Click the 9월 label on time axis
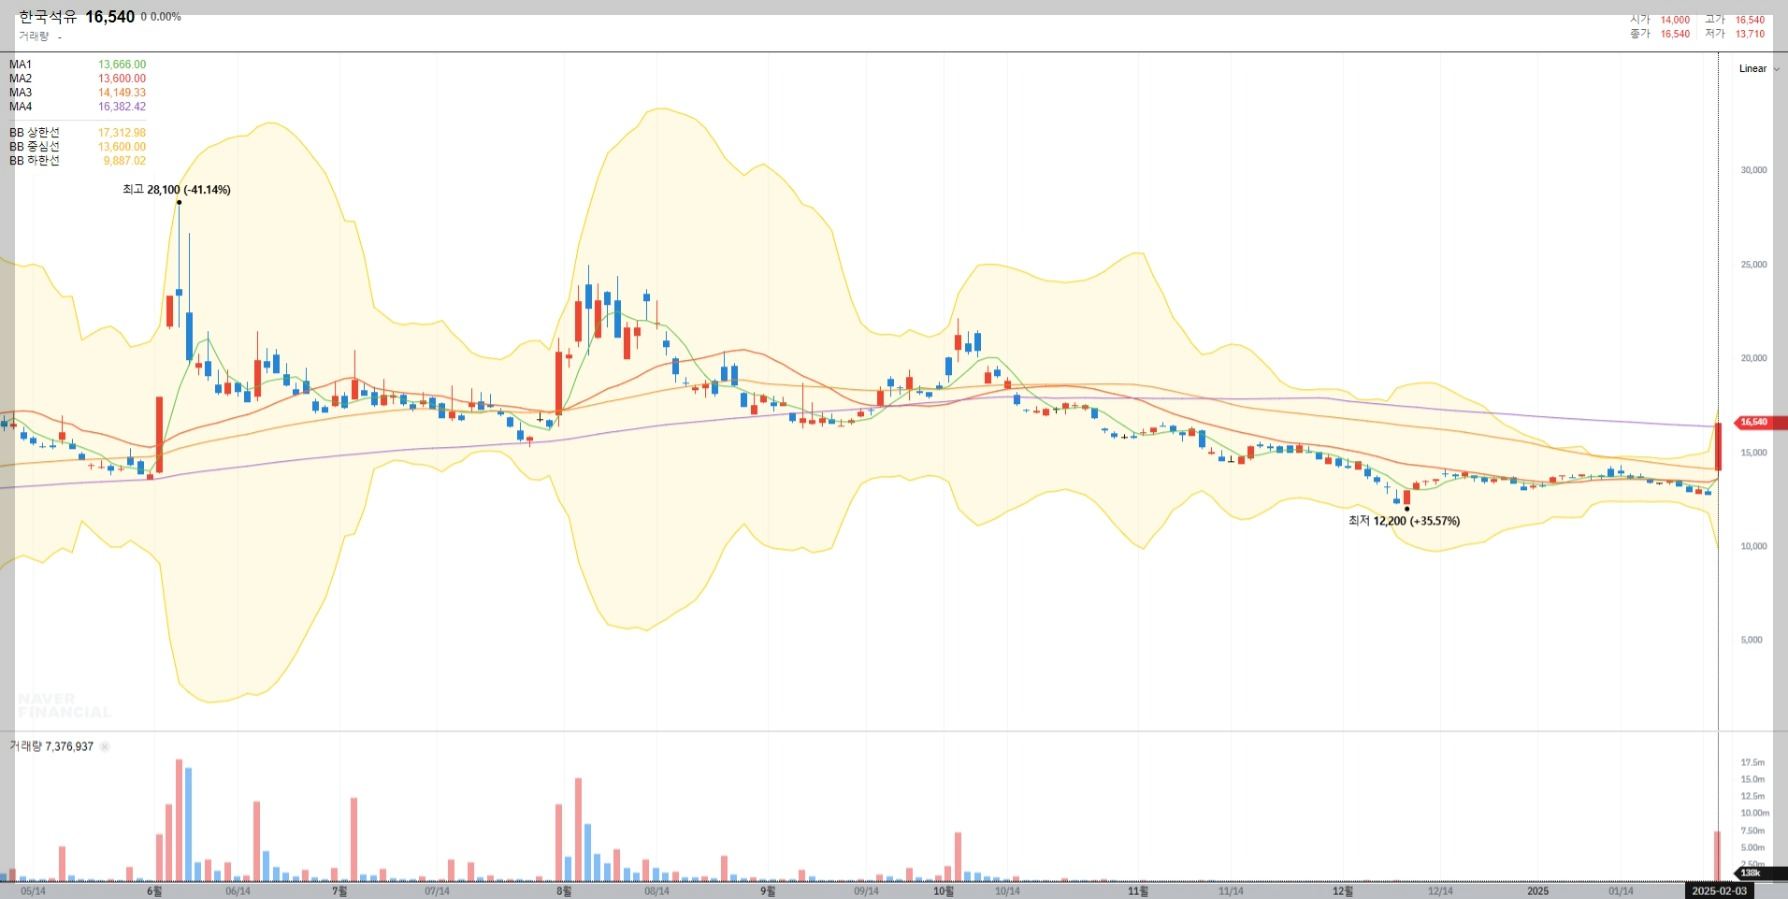 768,891
